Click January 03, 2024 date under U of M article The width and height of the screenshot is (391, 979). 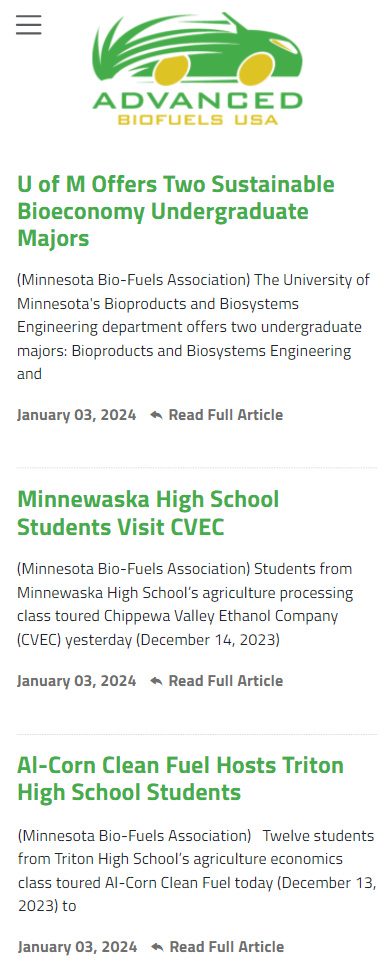point(76,415)
